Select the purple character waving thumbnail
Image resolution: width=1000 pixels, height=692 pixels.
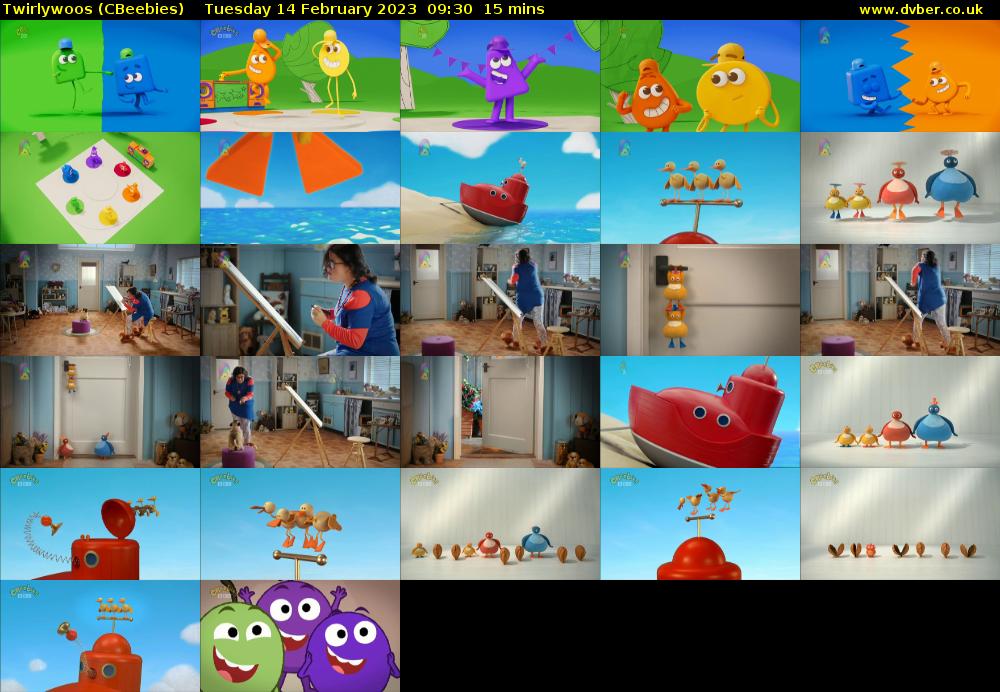pos(500,75)
